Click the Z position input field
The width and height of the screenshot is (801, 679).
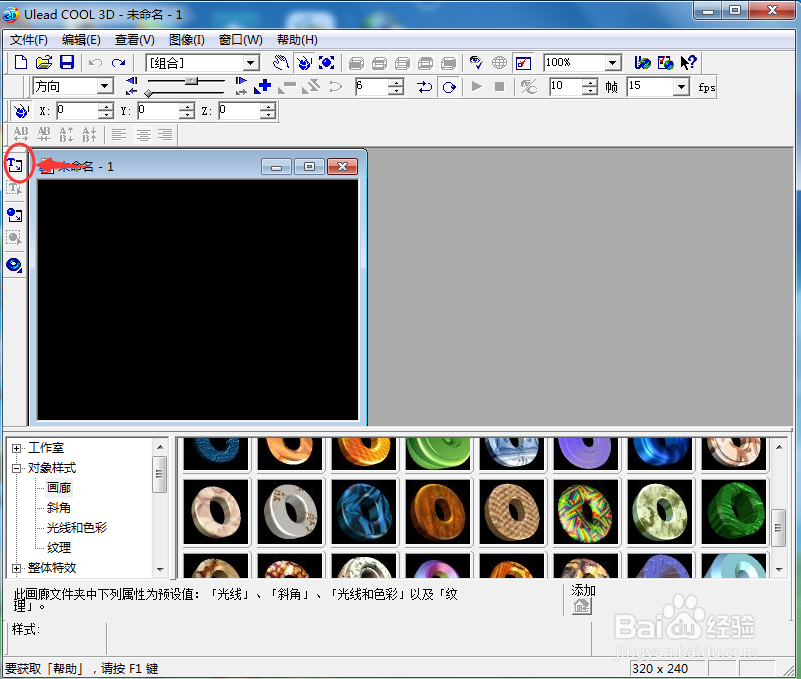pos(239,110)
